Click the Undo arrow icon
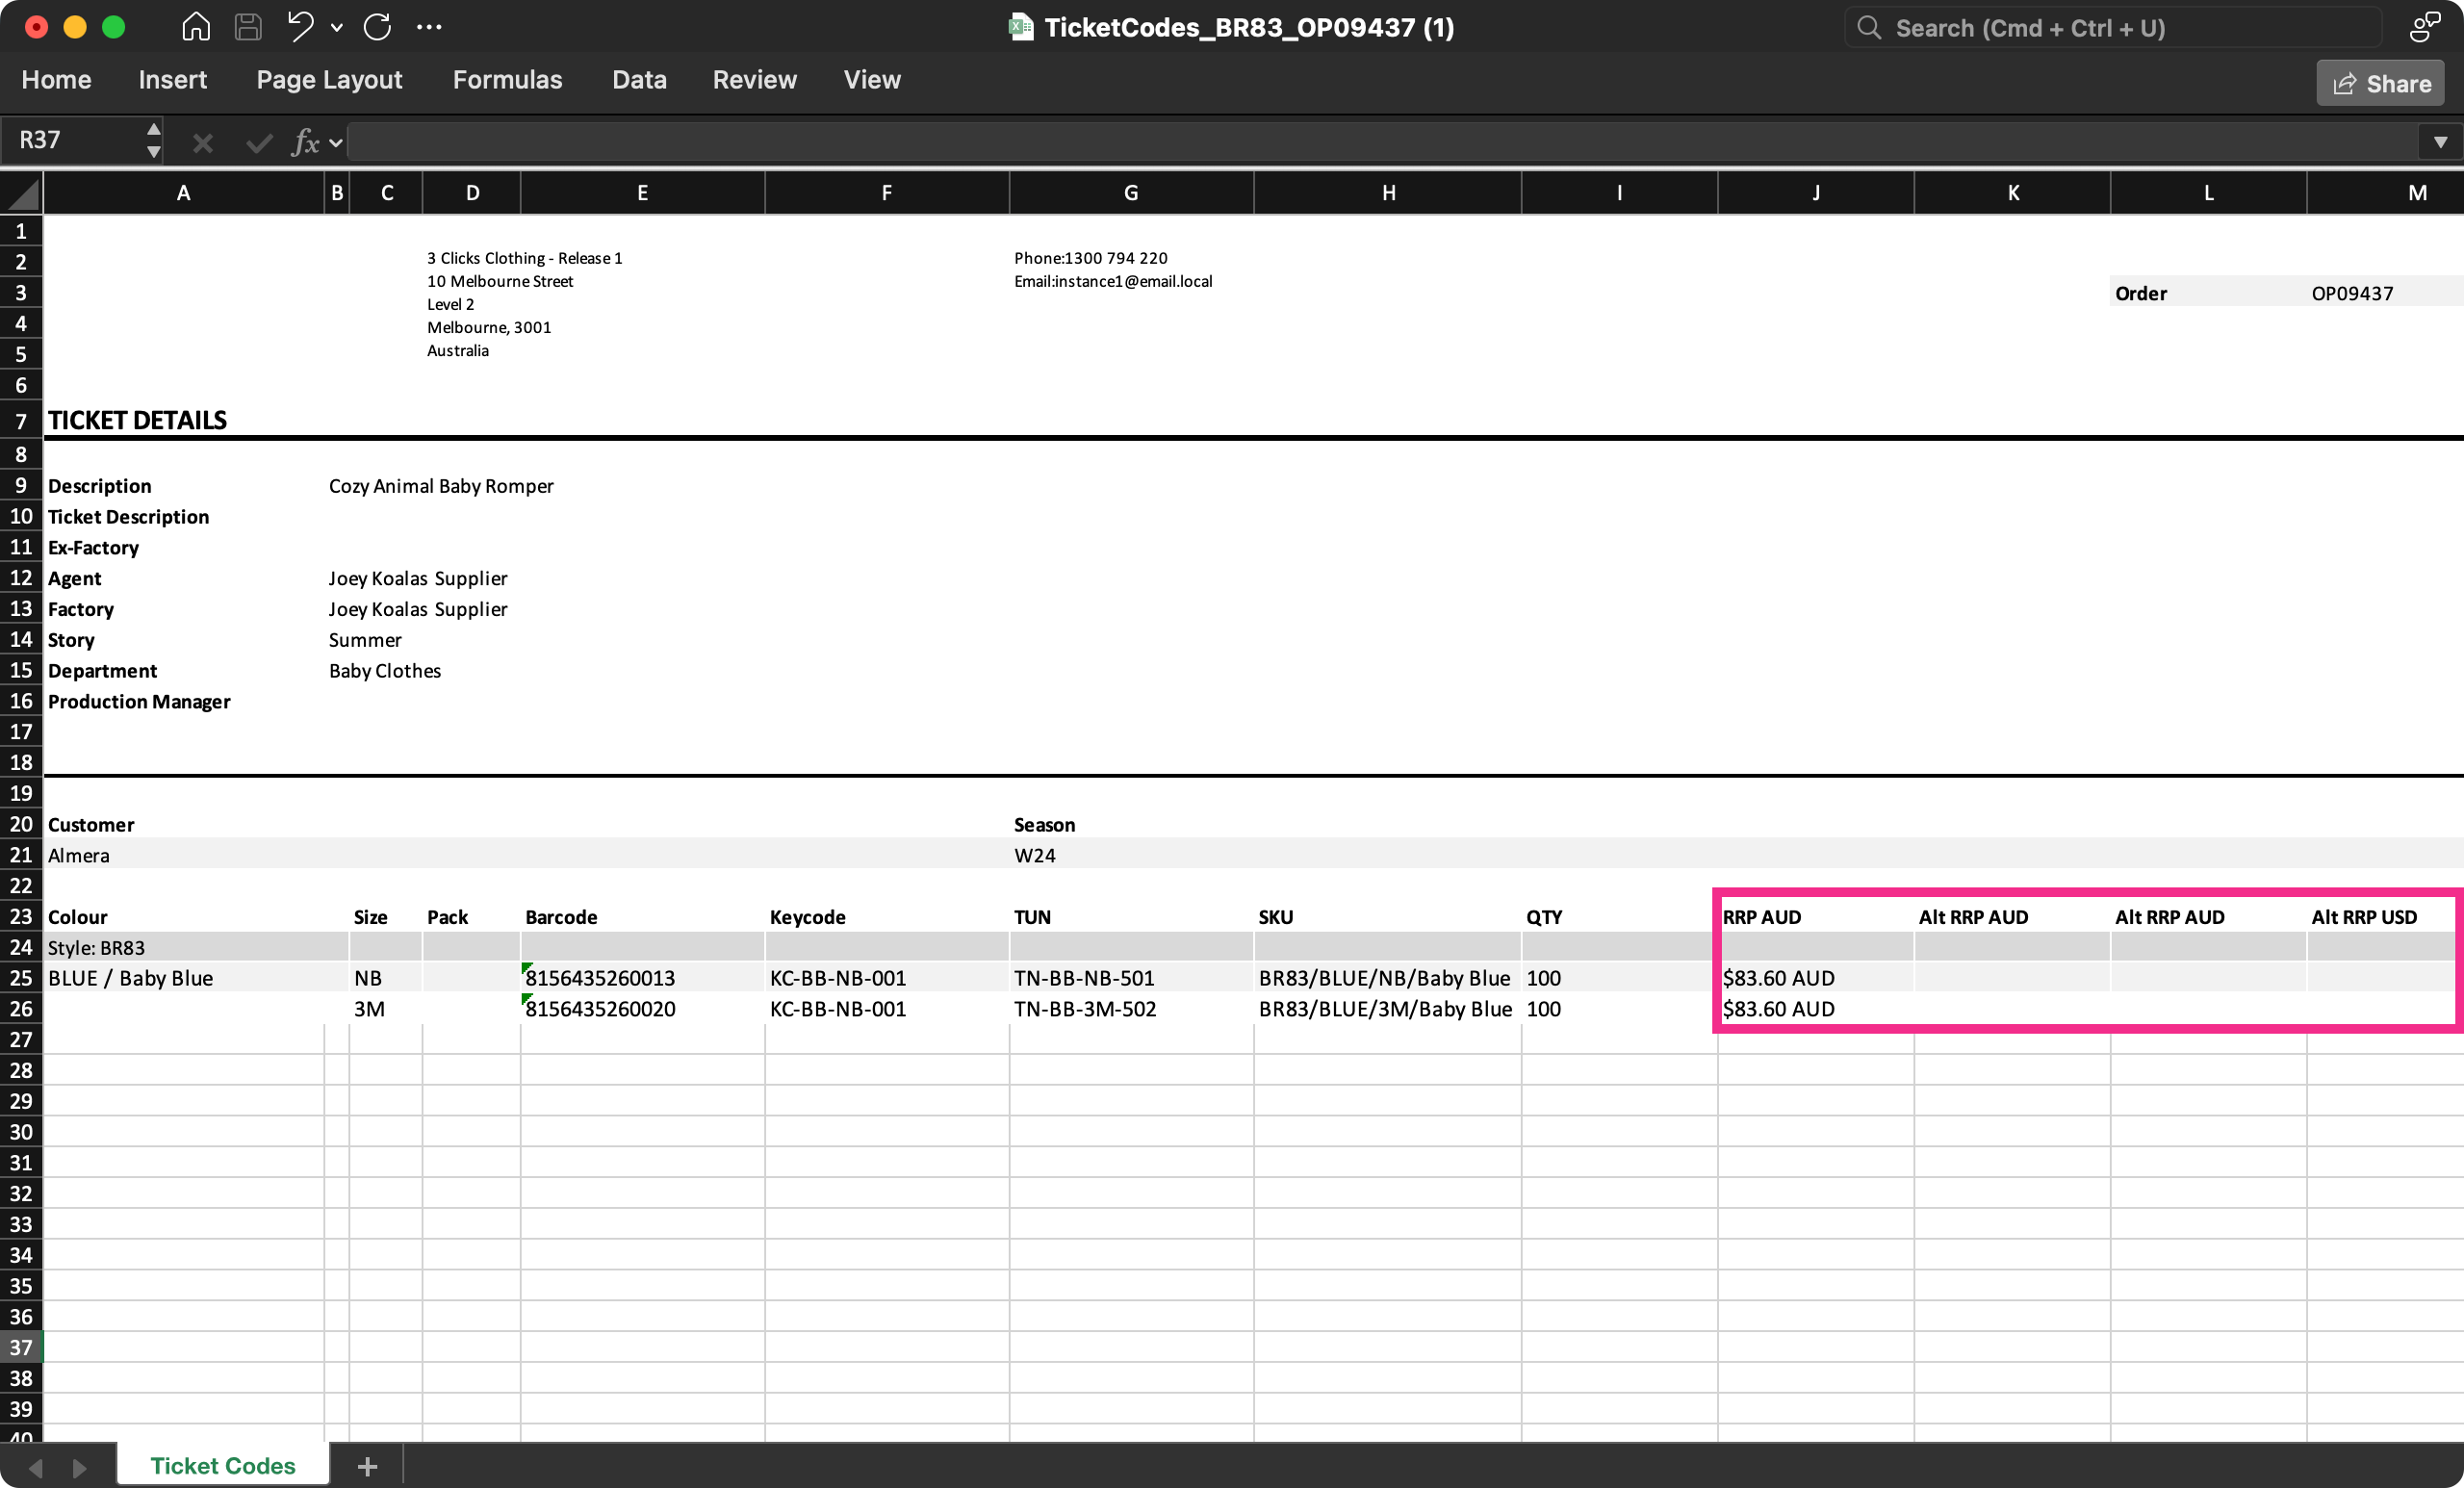Screen dimensions: 2464x1488 point(300,27)
